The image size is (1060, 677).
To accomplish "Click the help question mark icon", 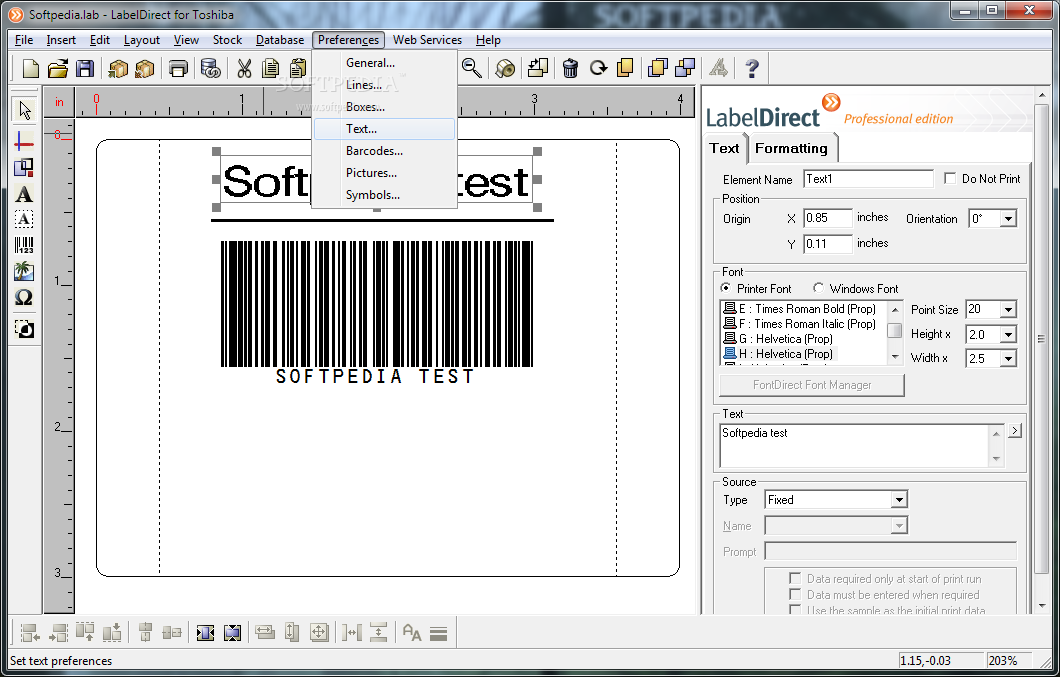I will (x=751, y=68).
